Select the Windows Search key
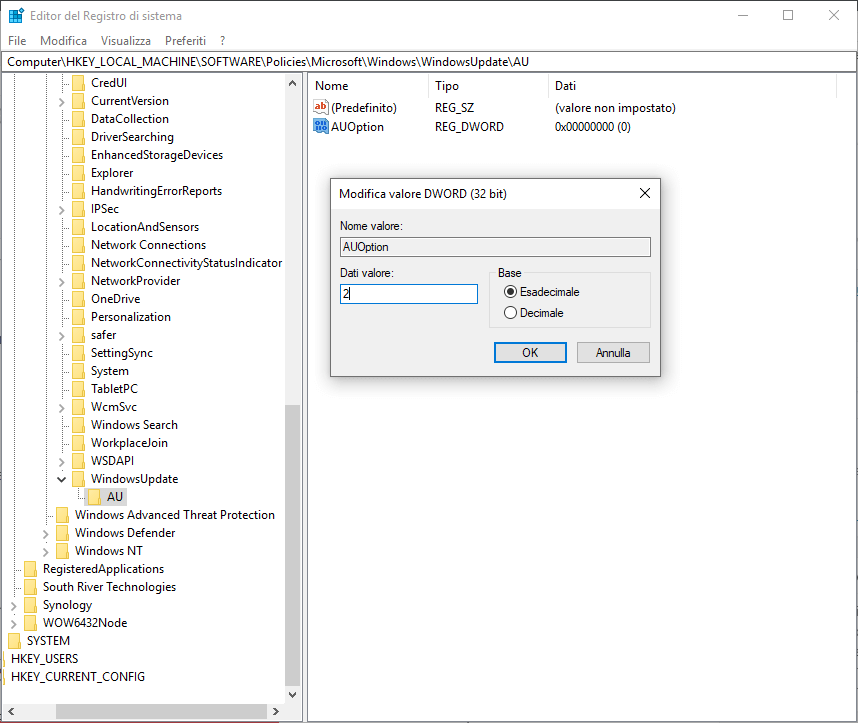Screen dimensions: 858x723 (x=134, y=425)
